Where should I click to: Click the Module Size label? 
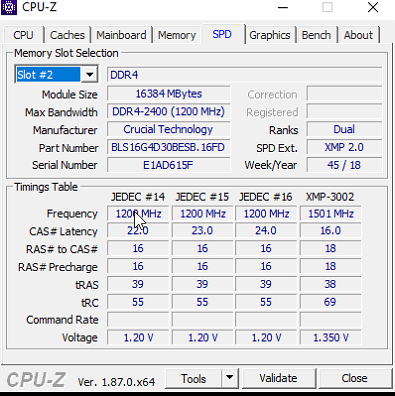(70, 95)
